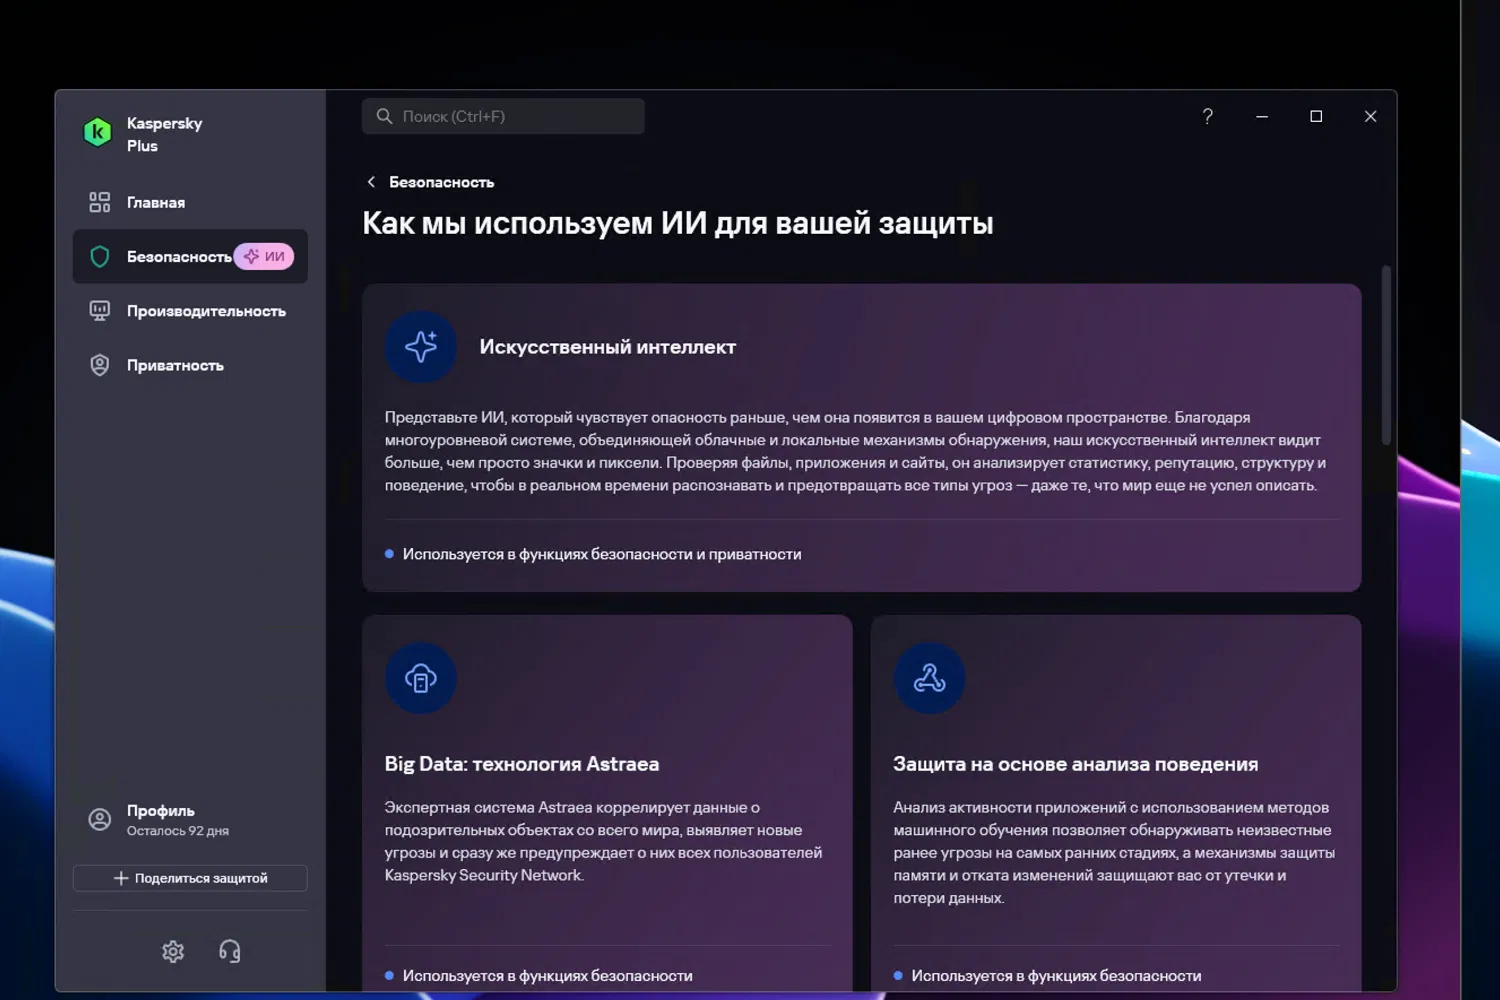1500x1000 pixels.
Task: Click the heading Как мы используем ИИ
Action: point(678,223)
